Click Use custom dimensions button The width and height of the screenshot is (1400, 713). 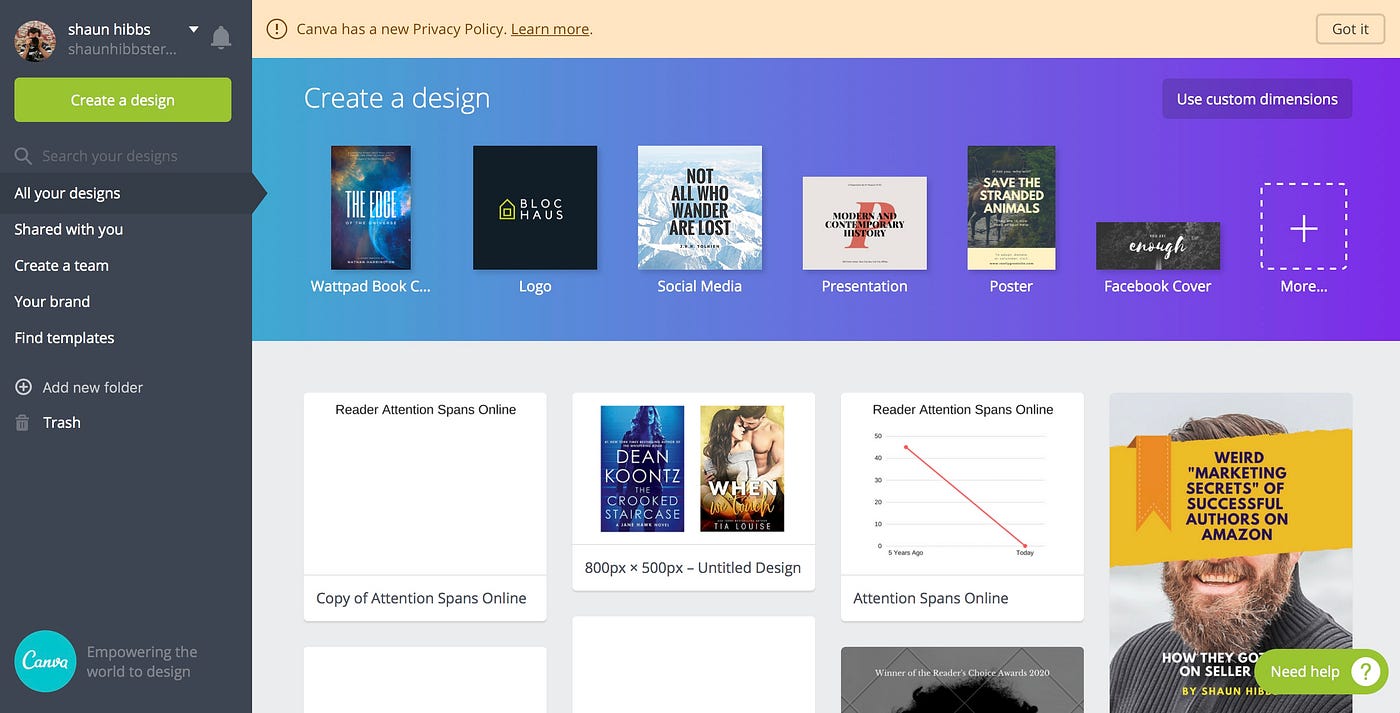[1257, 99]
